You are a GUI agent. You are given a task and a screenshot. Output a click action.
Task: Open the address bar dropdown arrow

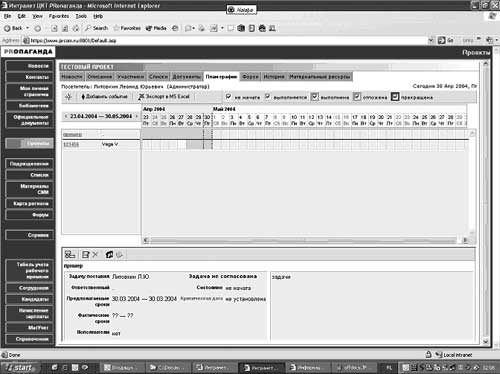[431, 40]
